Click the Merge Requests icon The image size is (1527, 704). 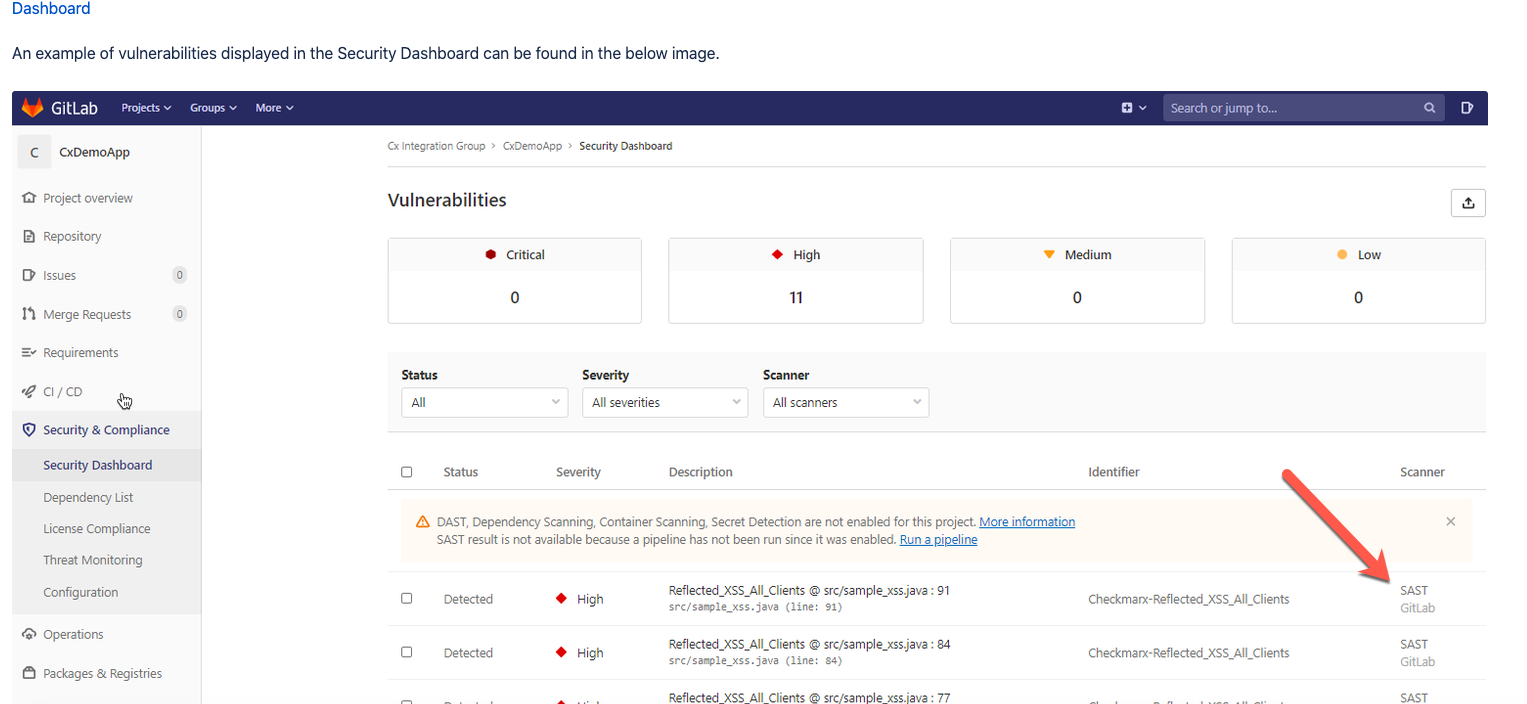(29, 314)
